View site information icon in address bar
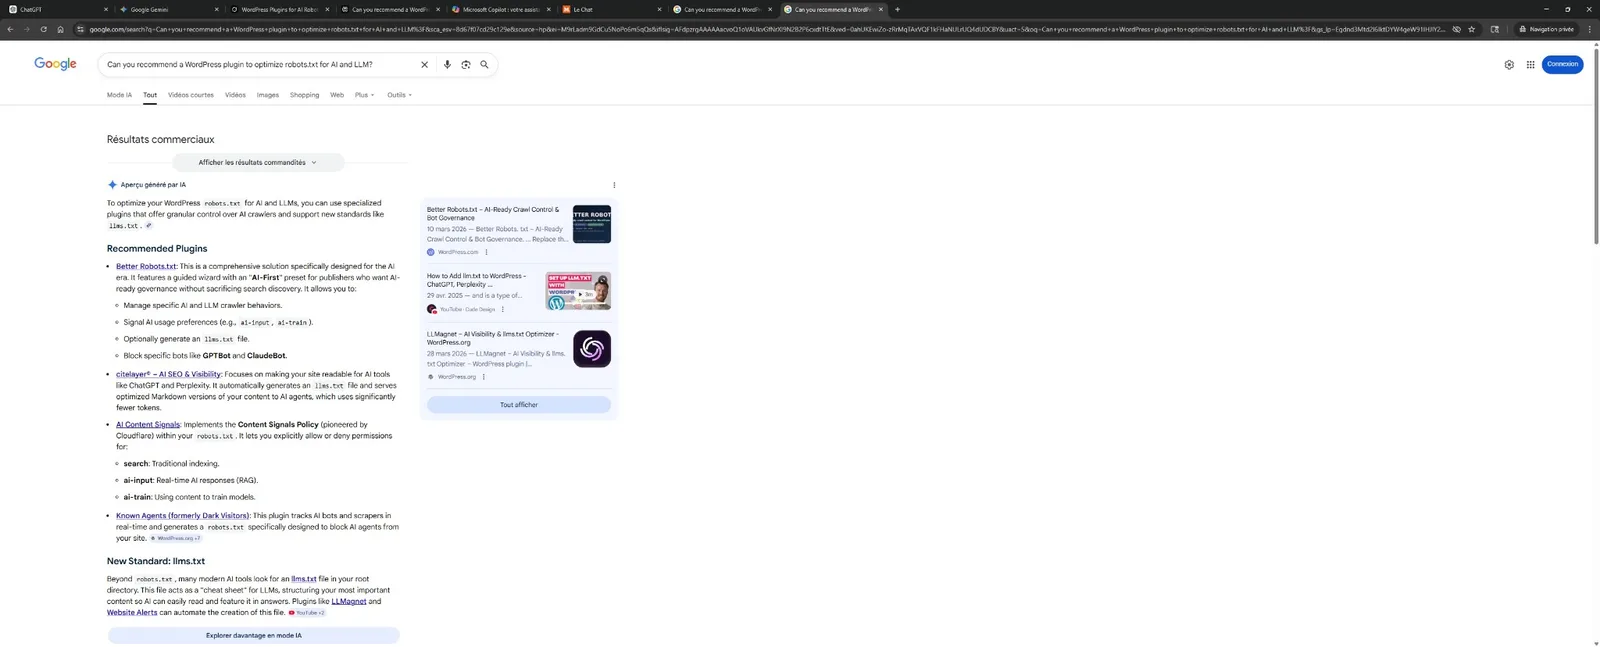The image size is (1600, 647). 80,29
